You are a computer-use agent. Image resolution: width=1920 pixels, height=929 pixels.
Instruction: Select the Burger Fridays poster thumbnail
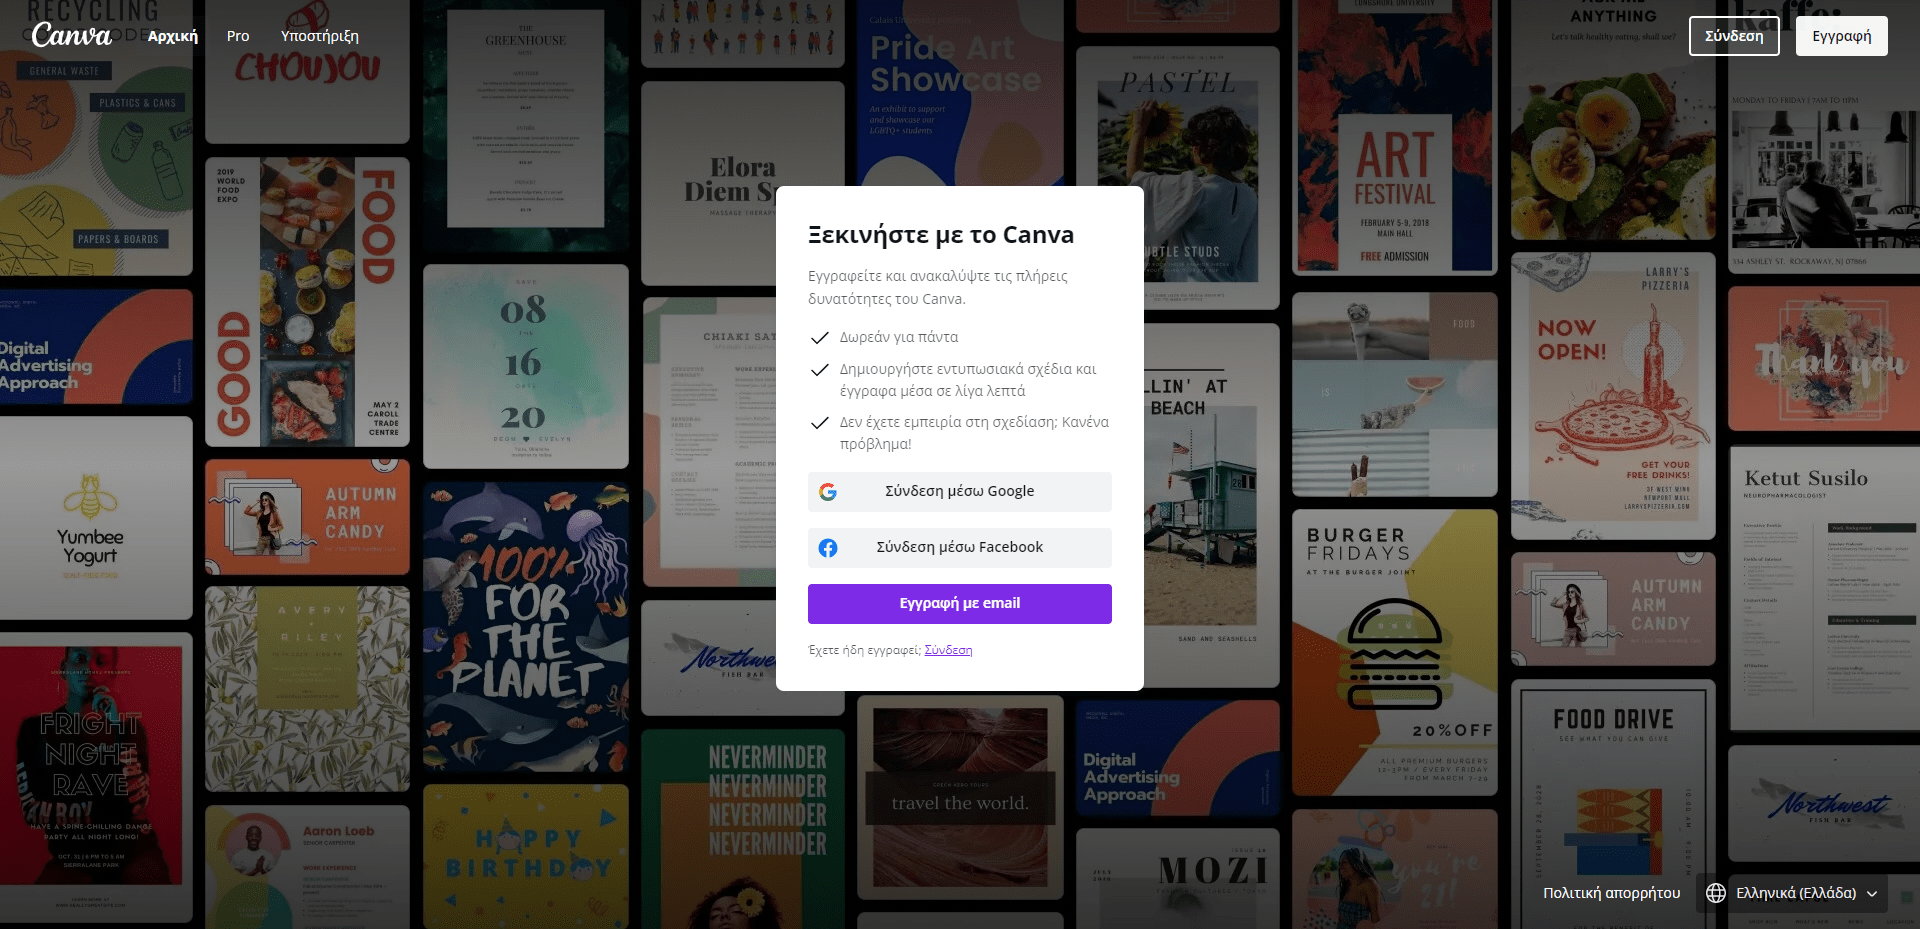[1394, 653]
